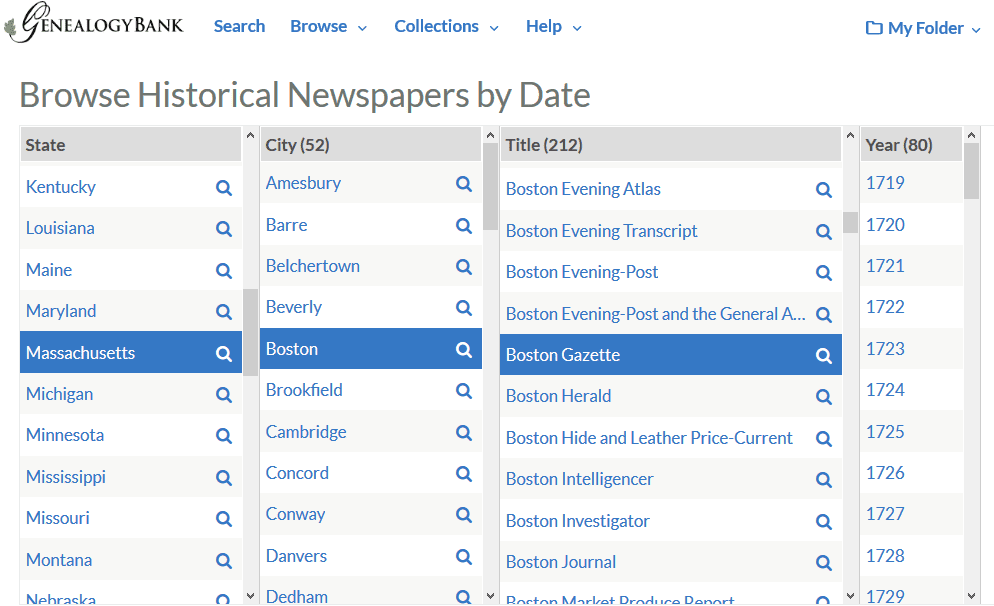The width and height of the screenshot is (994, 606).
Task: Open the Boston Herald title
Action: (558, 396)
